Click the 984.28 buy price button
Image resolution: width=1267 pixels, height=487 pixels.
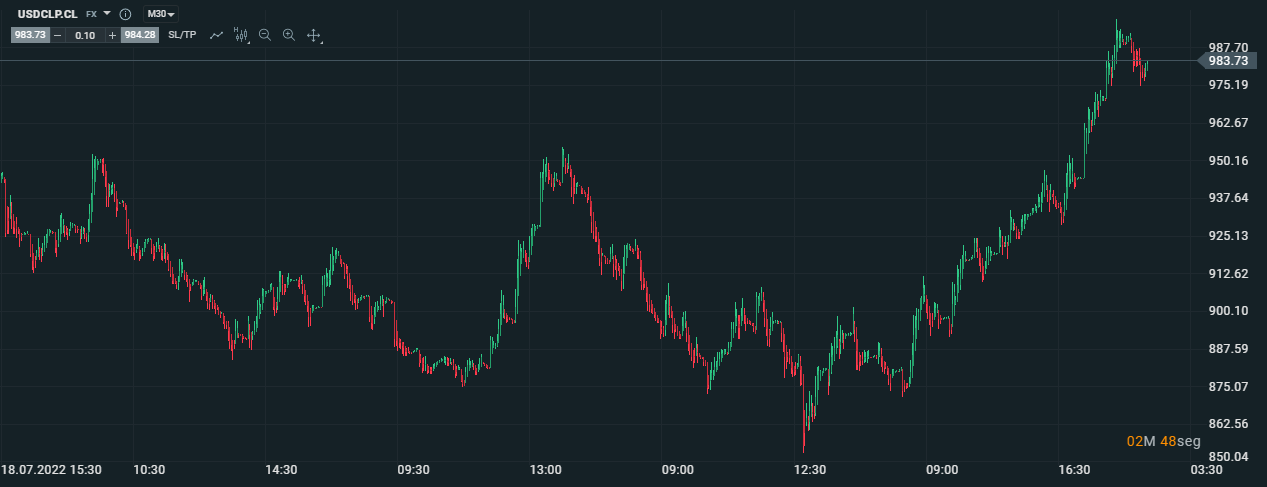click(x=139, y=35)
